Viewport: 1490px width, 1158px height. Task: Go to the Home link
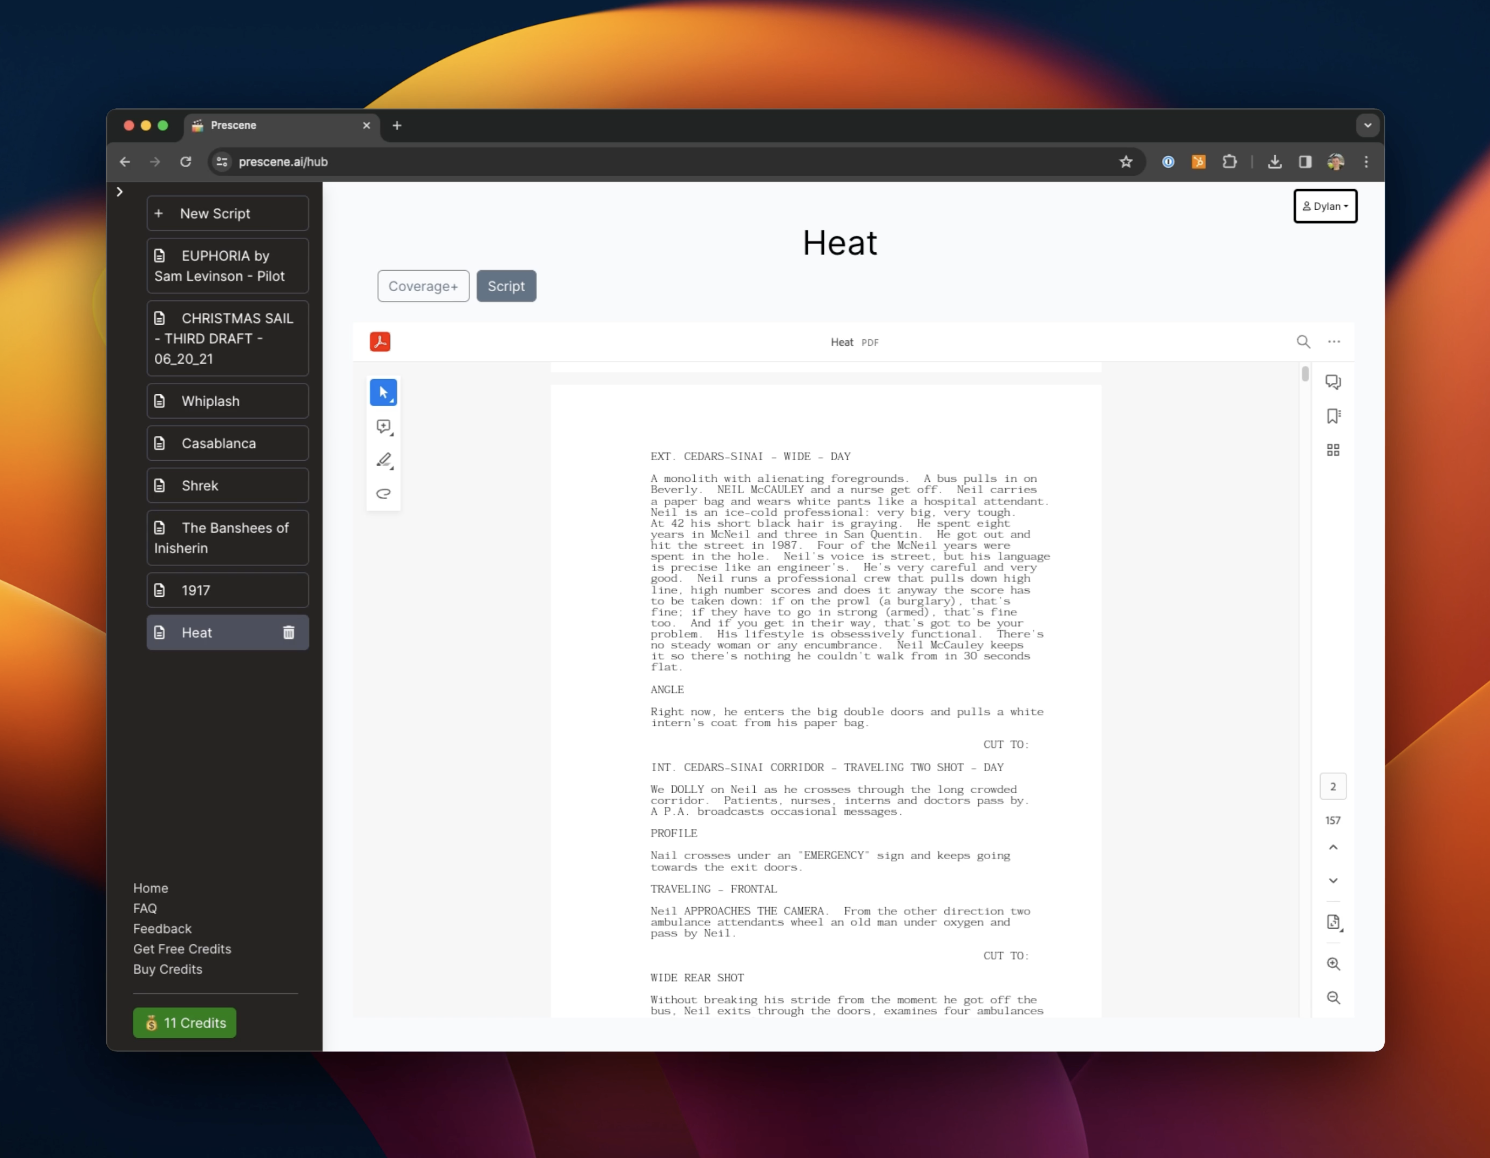[x=151, y=888]
